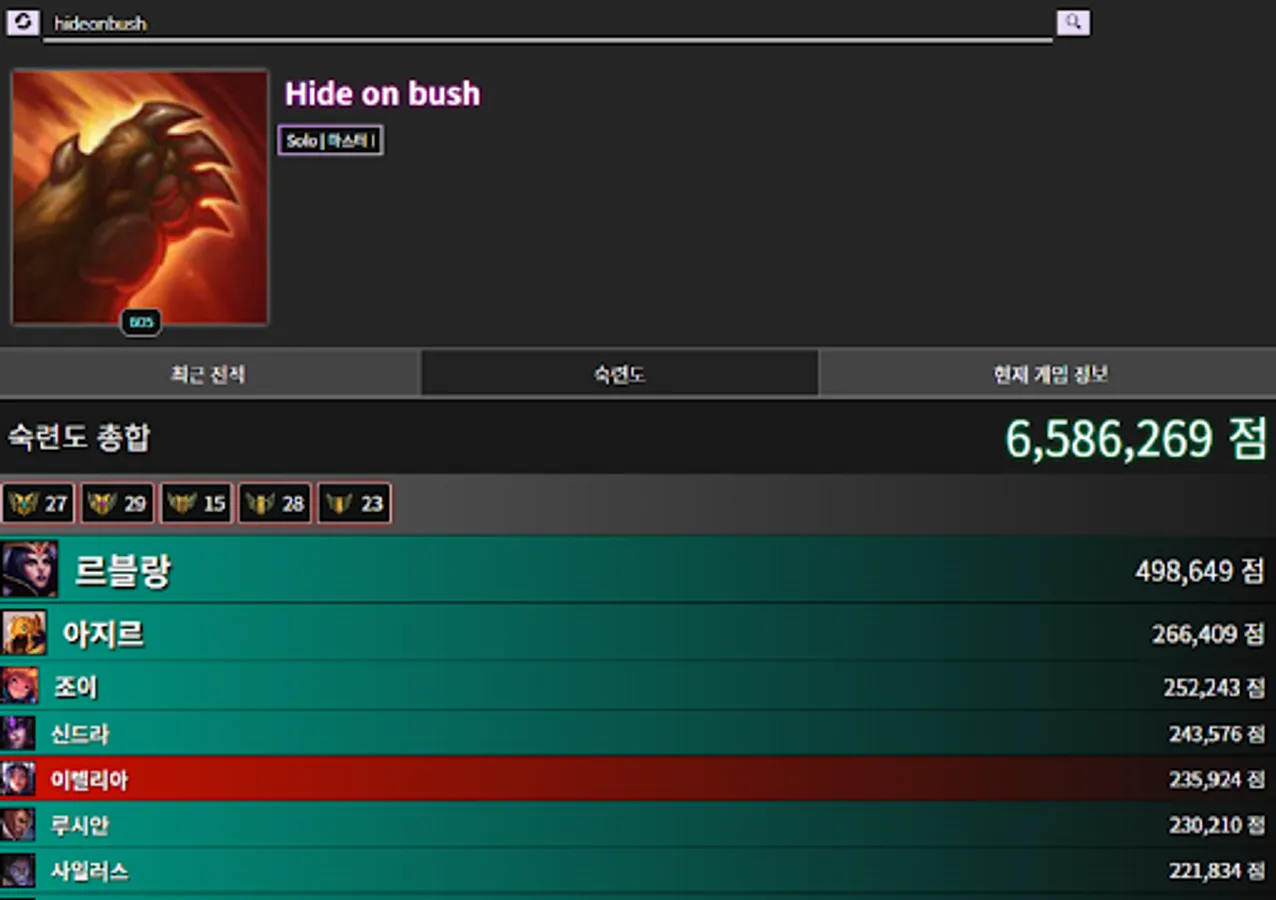The image size is (1276, 900).
Task: Click the 신드라 champion name
Action: [80, 734]
